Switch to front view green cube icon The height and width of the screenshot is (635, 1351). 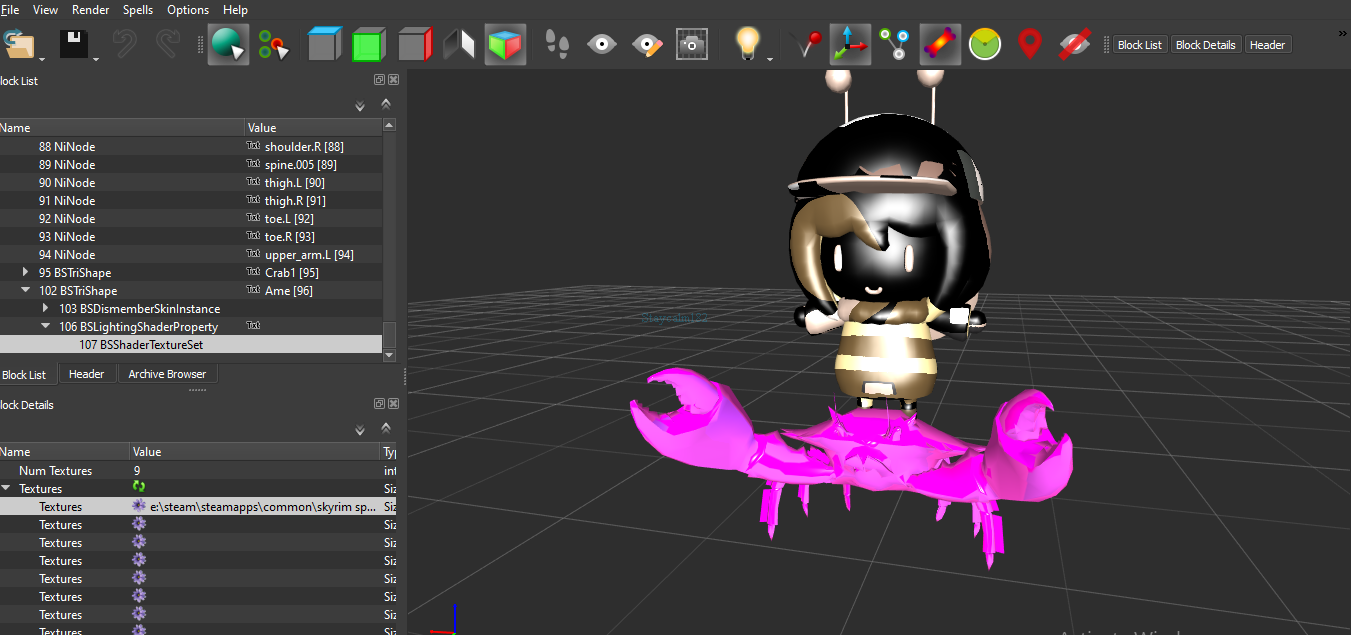coord(369,44)
